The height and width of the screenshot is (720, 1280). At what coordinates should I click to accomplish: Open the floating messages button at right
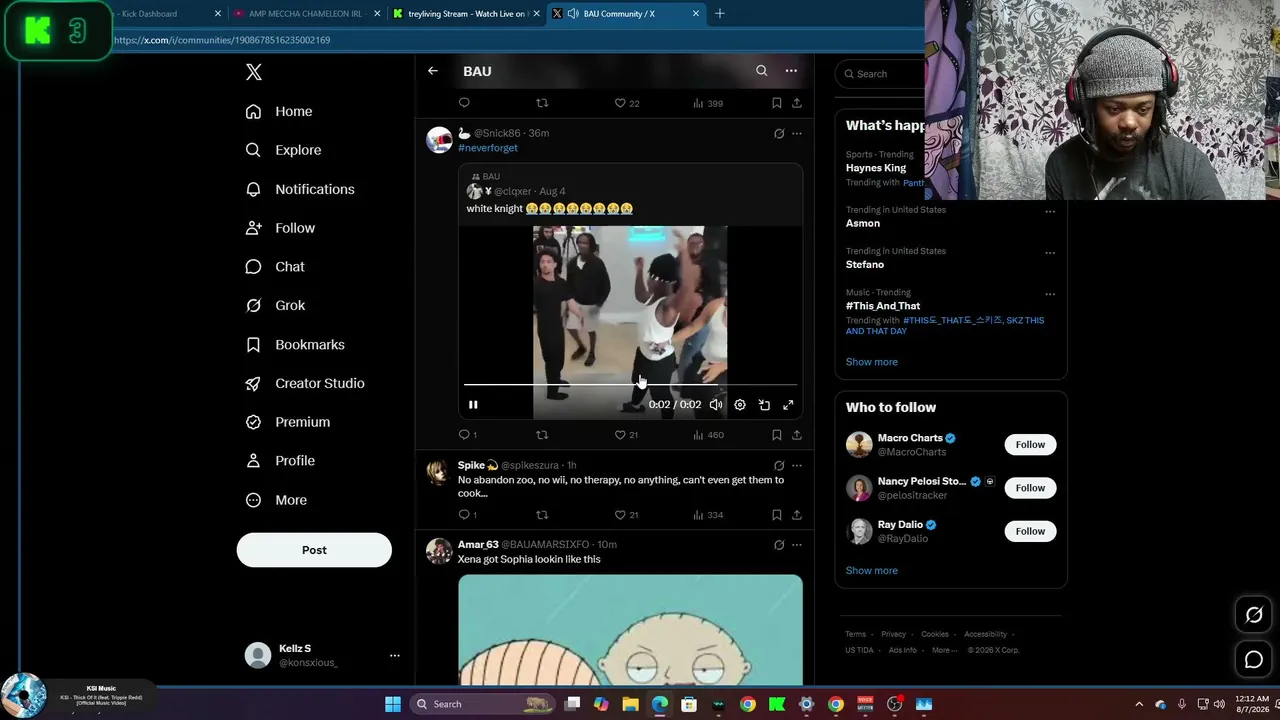[1254, 659]
